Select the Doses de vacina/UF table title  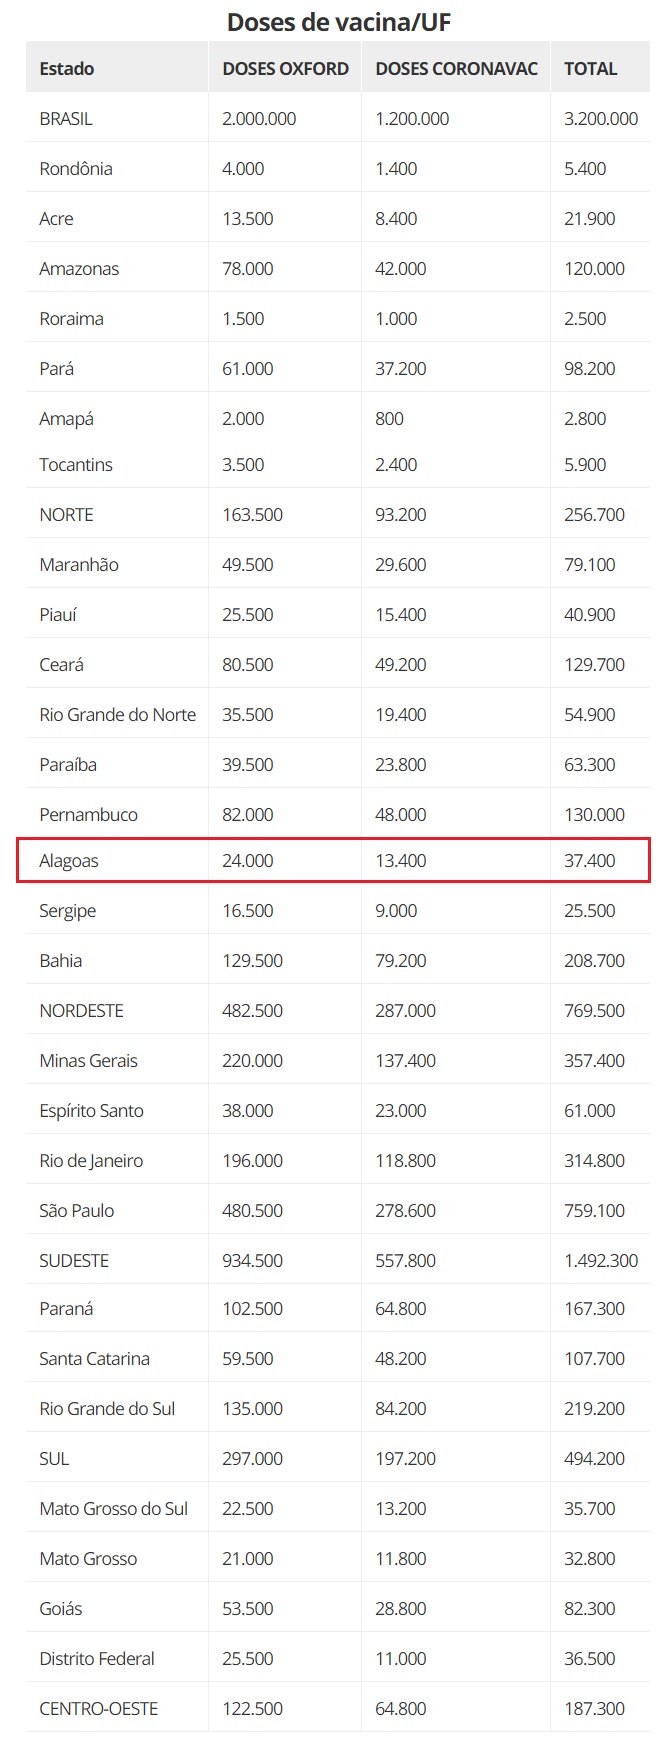click(x=339, y=21)
